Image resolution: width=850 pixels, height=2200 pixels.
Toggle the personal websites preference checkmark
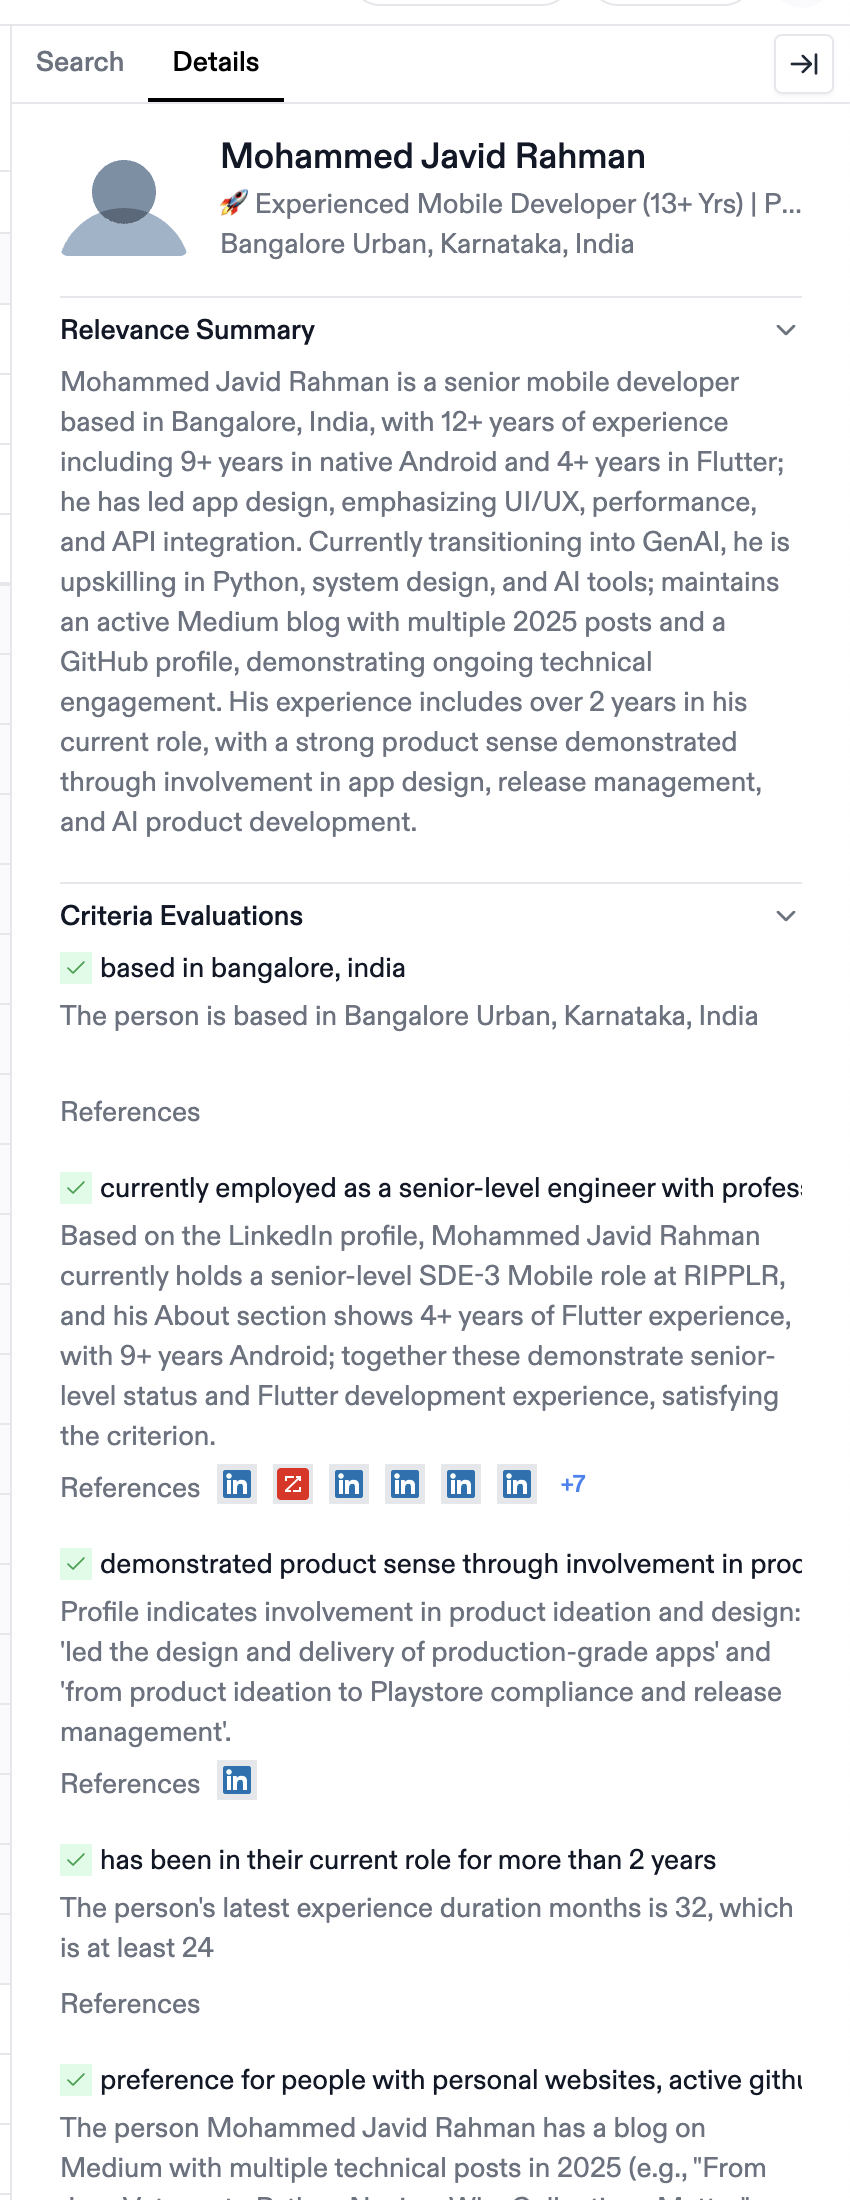point(76,2080)
